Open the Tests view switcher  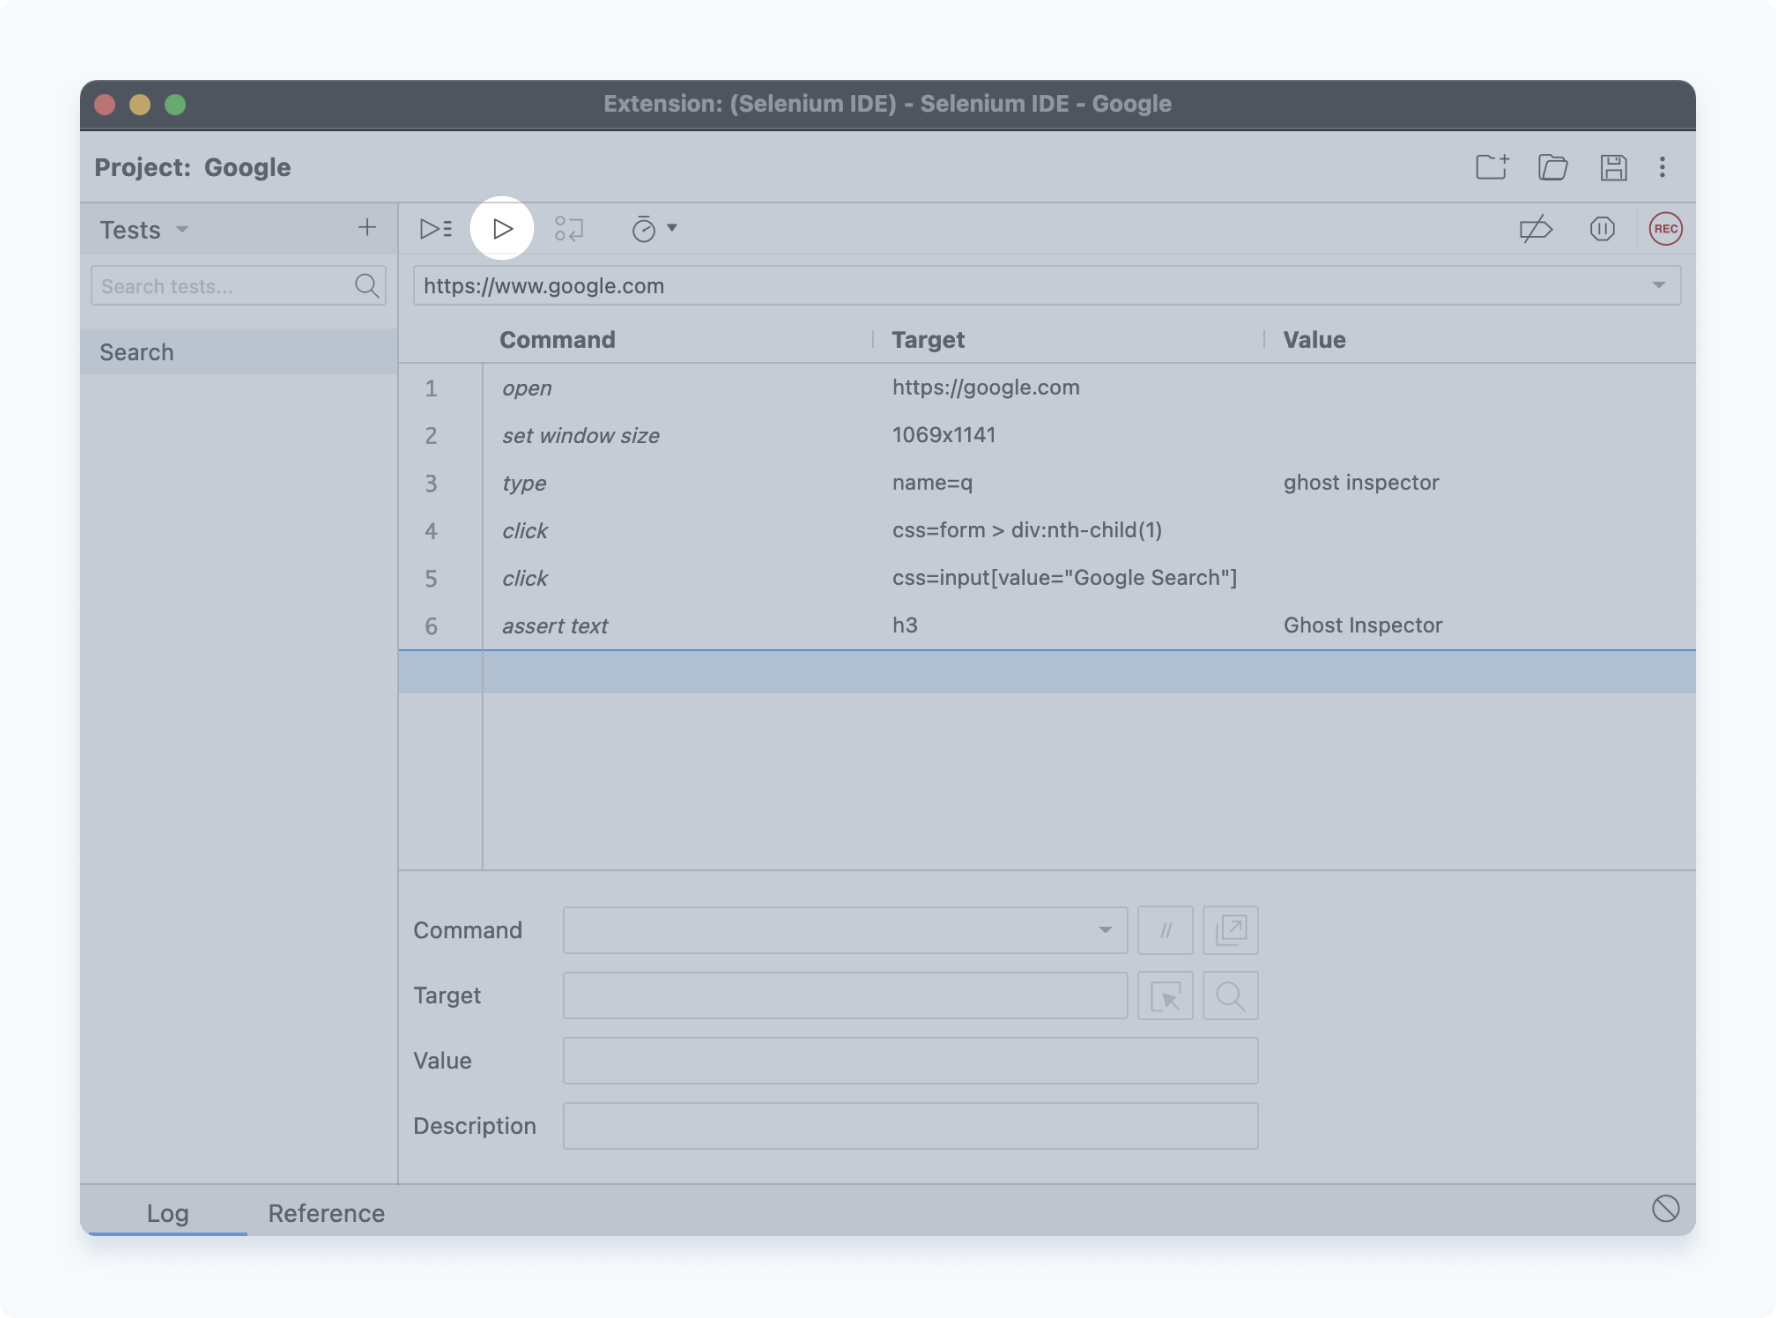tap(143, 229)
